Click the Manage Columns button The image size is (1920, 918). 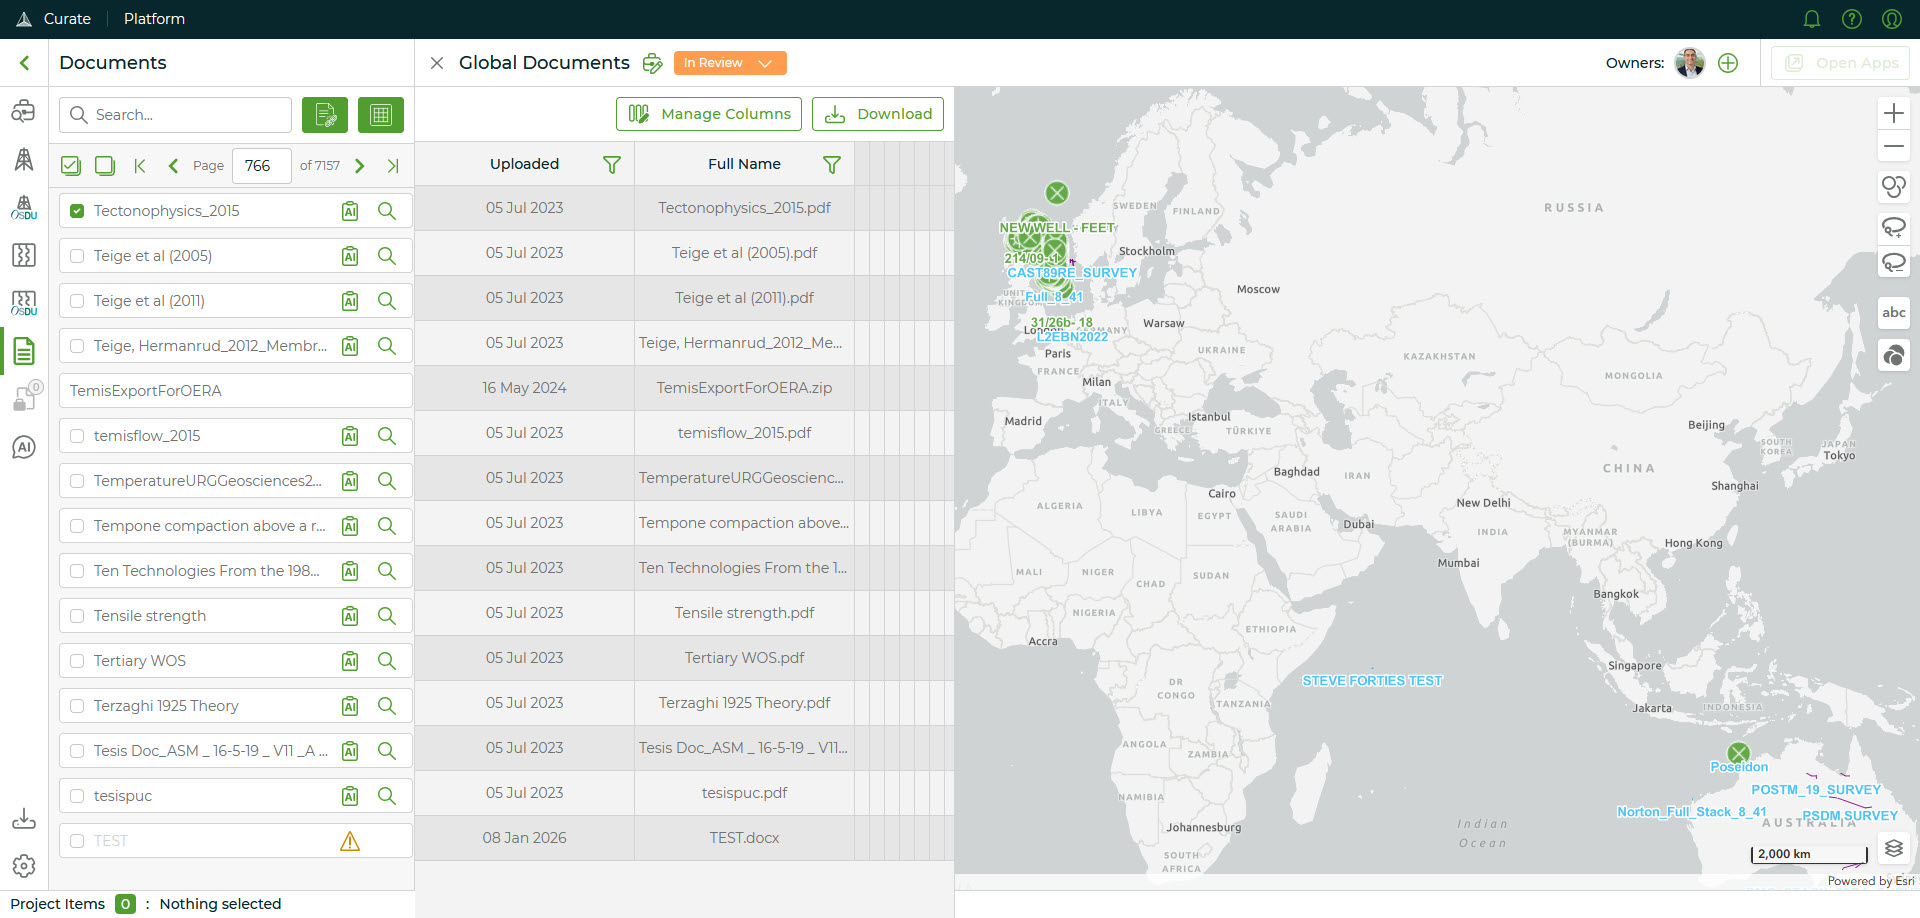coord(709,114)
